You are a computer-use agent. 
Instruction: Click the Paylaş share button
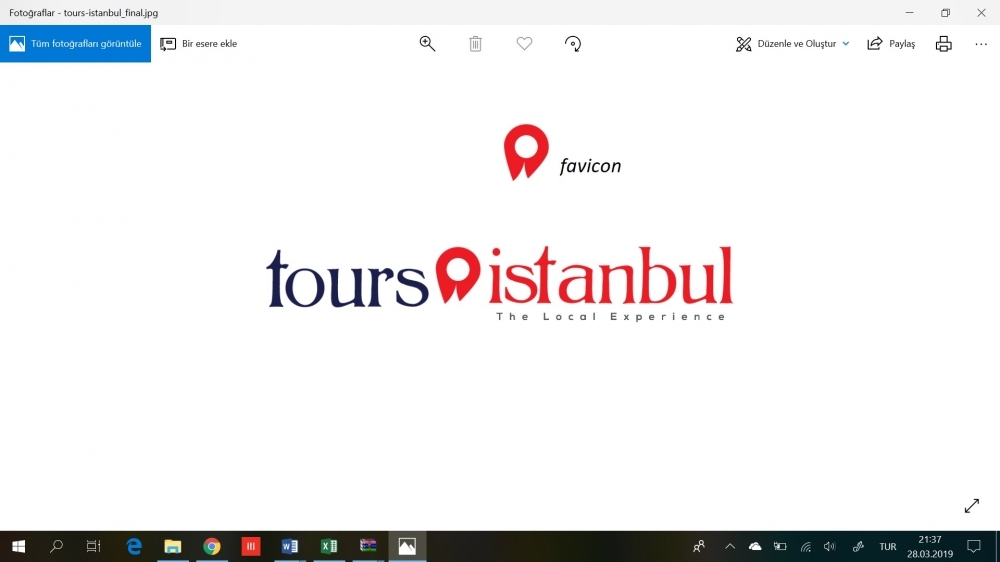[x=891, y=44]
